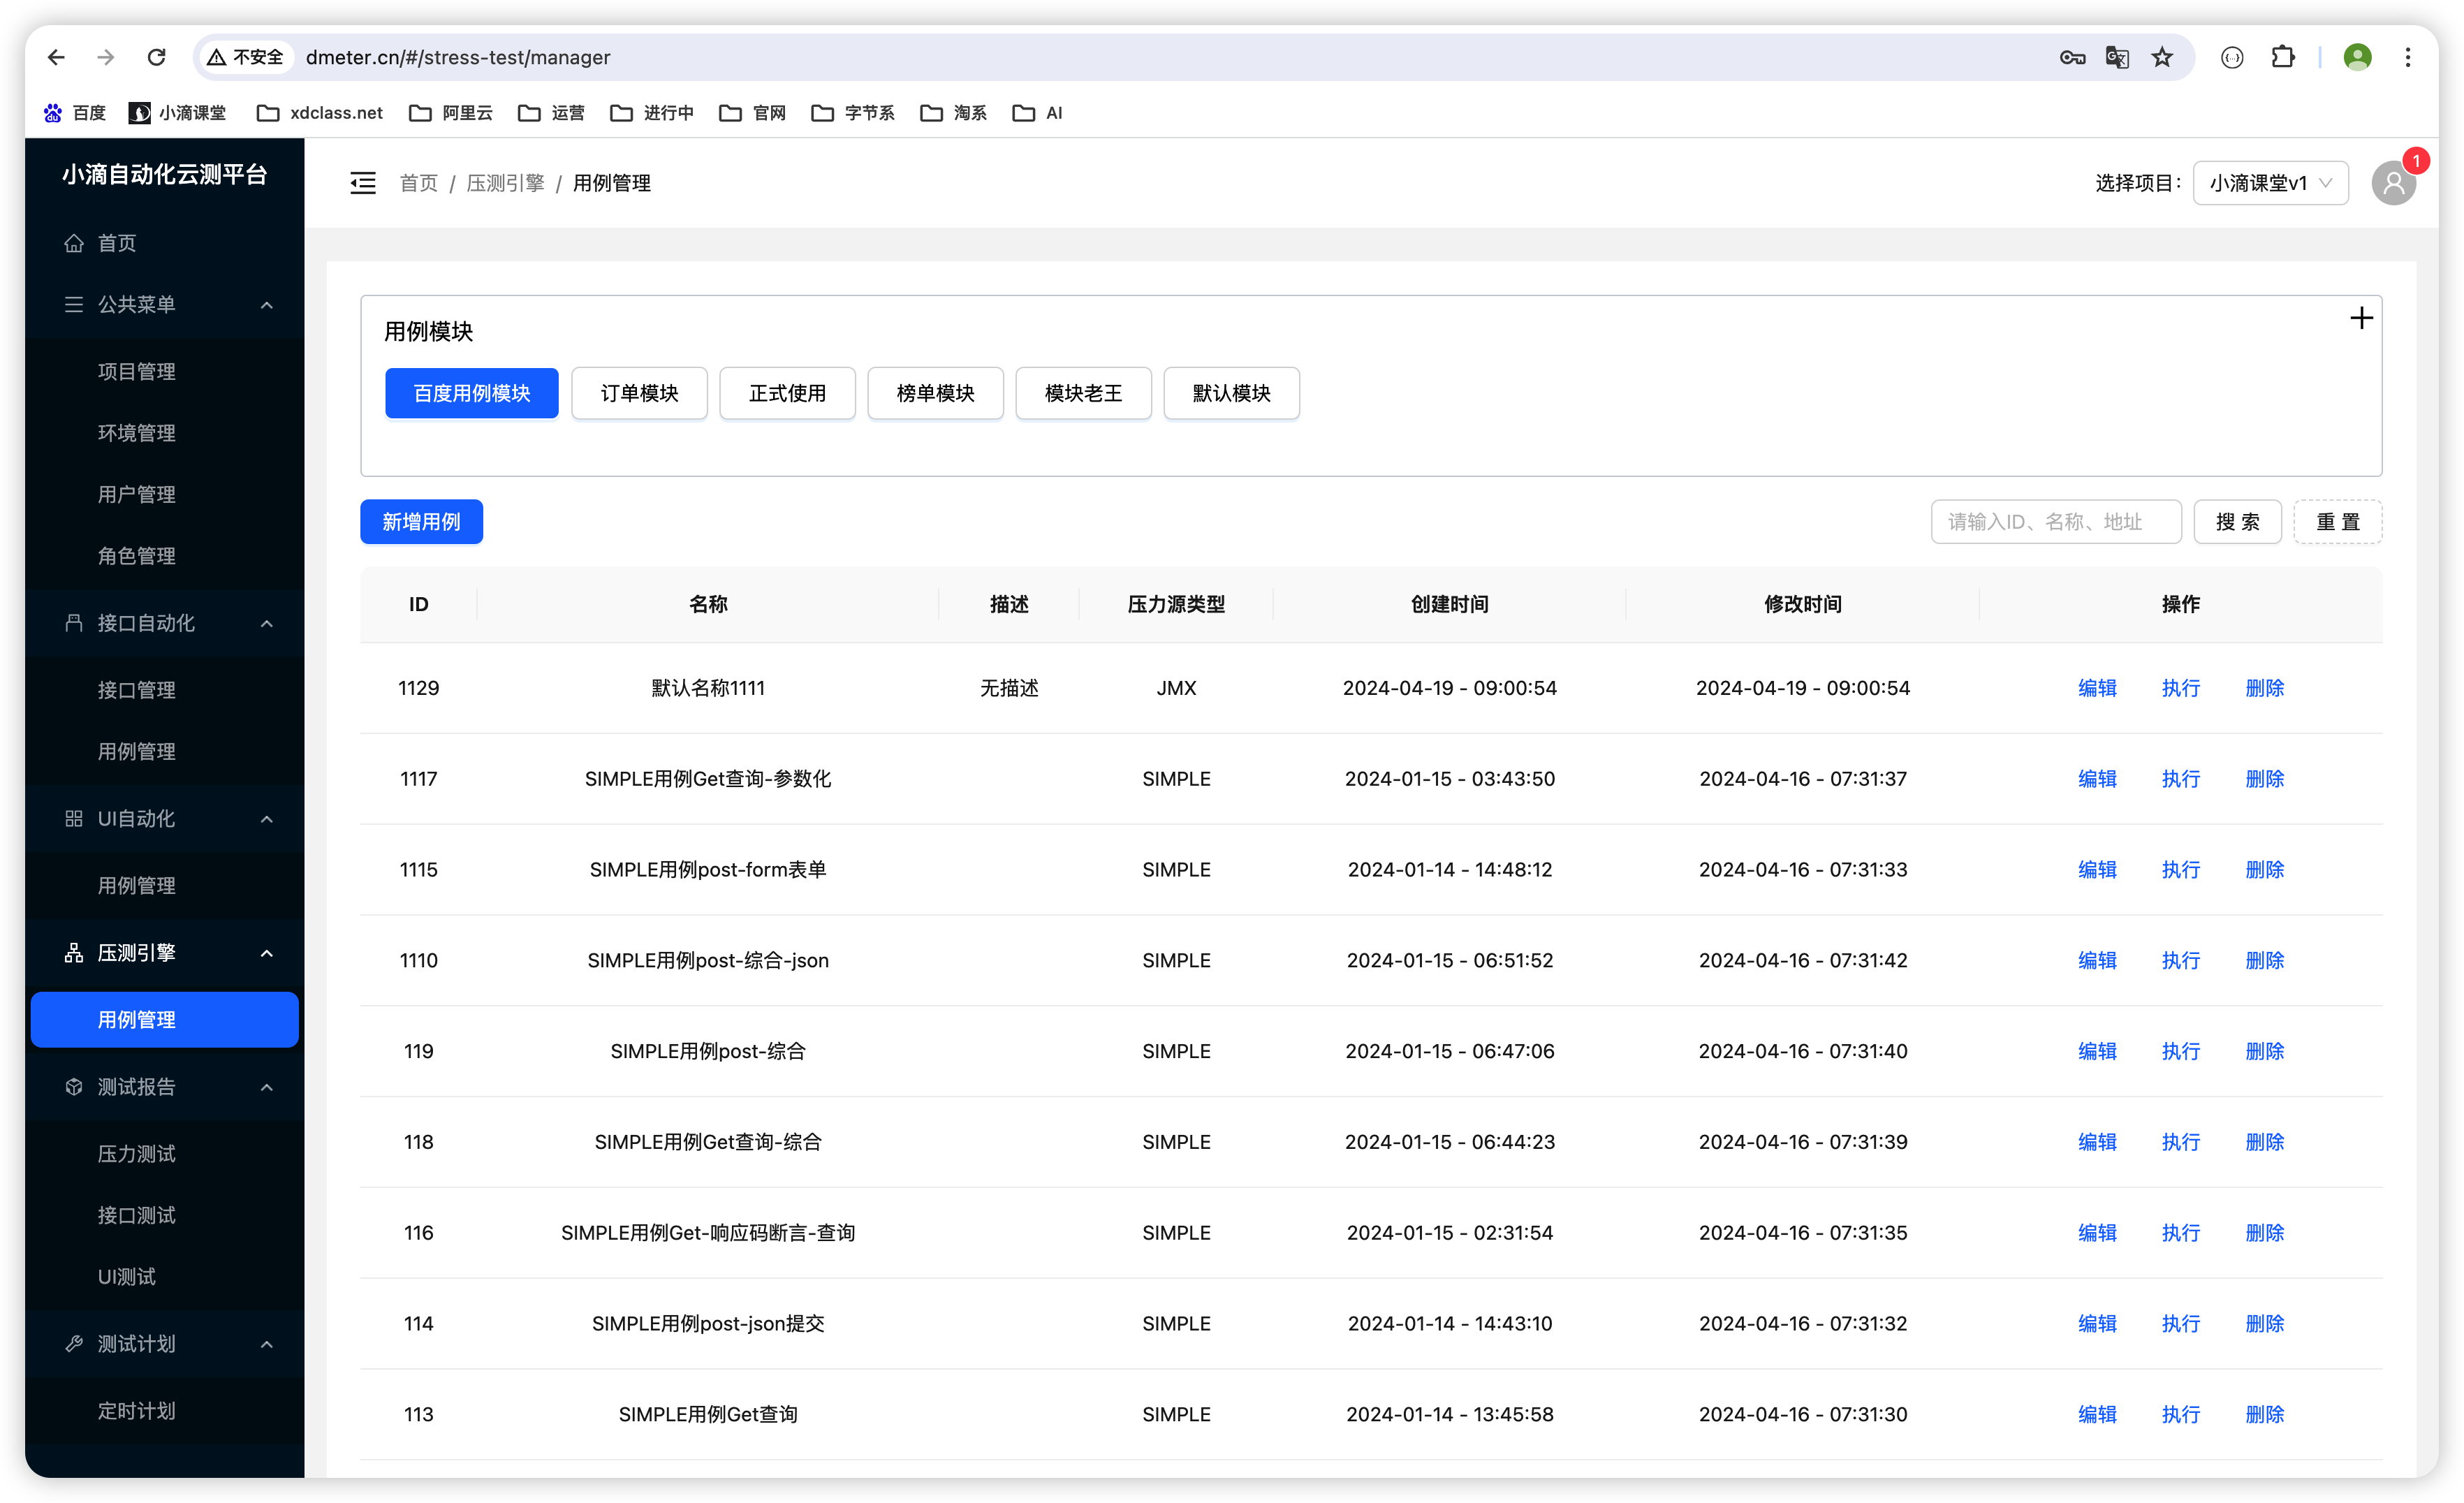Open the saved passwords key icon
The width and height of the screenshot is (2464, 1503).
pyautogui.click(x=2072, y=57)
